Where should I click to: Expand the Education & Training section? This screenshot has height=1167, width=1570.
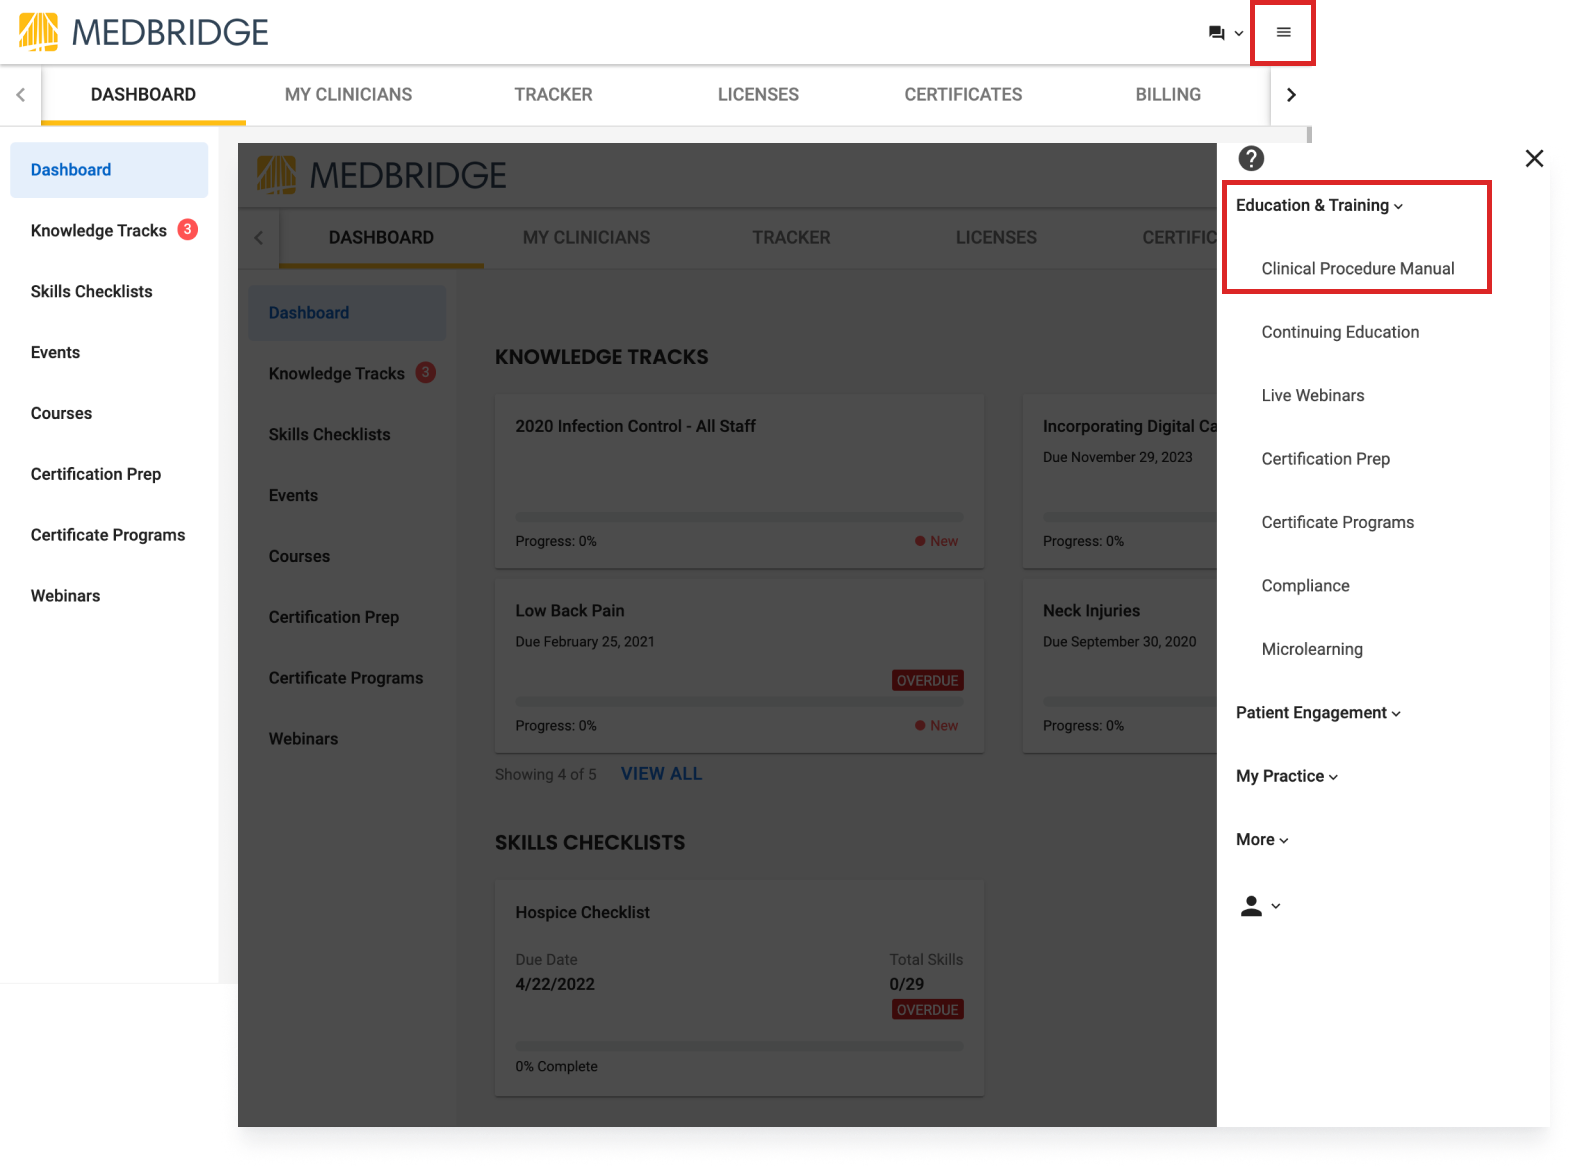pyautogui.click(x=1319, y=205)
